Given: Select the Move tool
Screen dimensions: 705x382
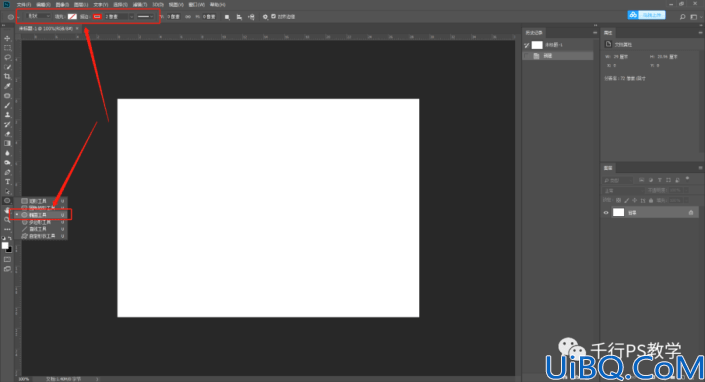Looking at the screenshot, I should [x=7, y=38].
